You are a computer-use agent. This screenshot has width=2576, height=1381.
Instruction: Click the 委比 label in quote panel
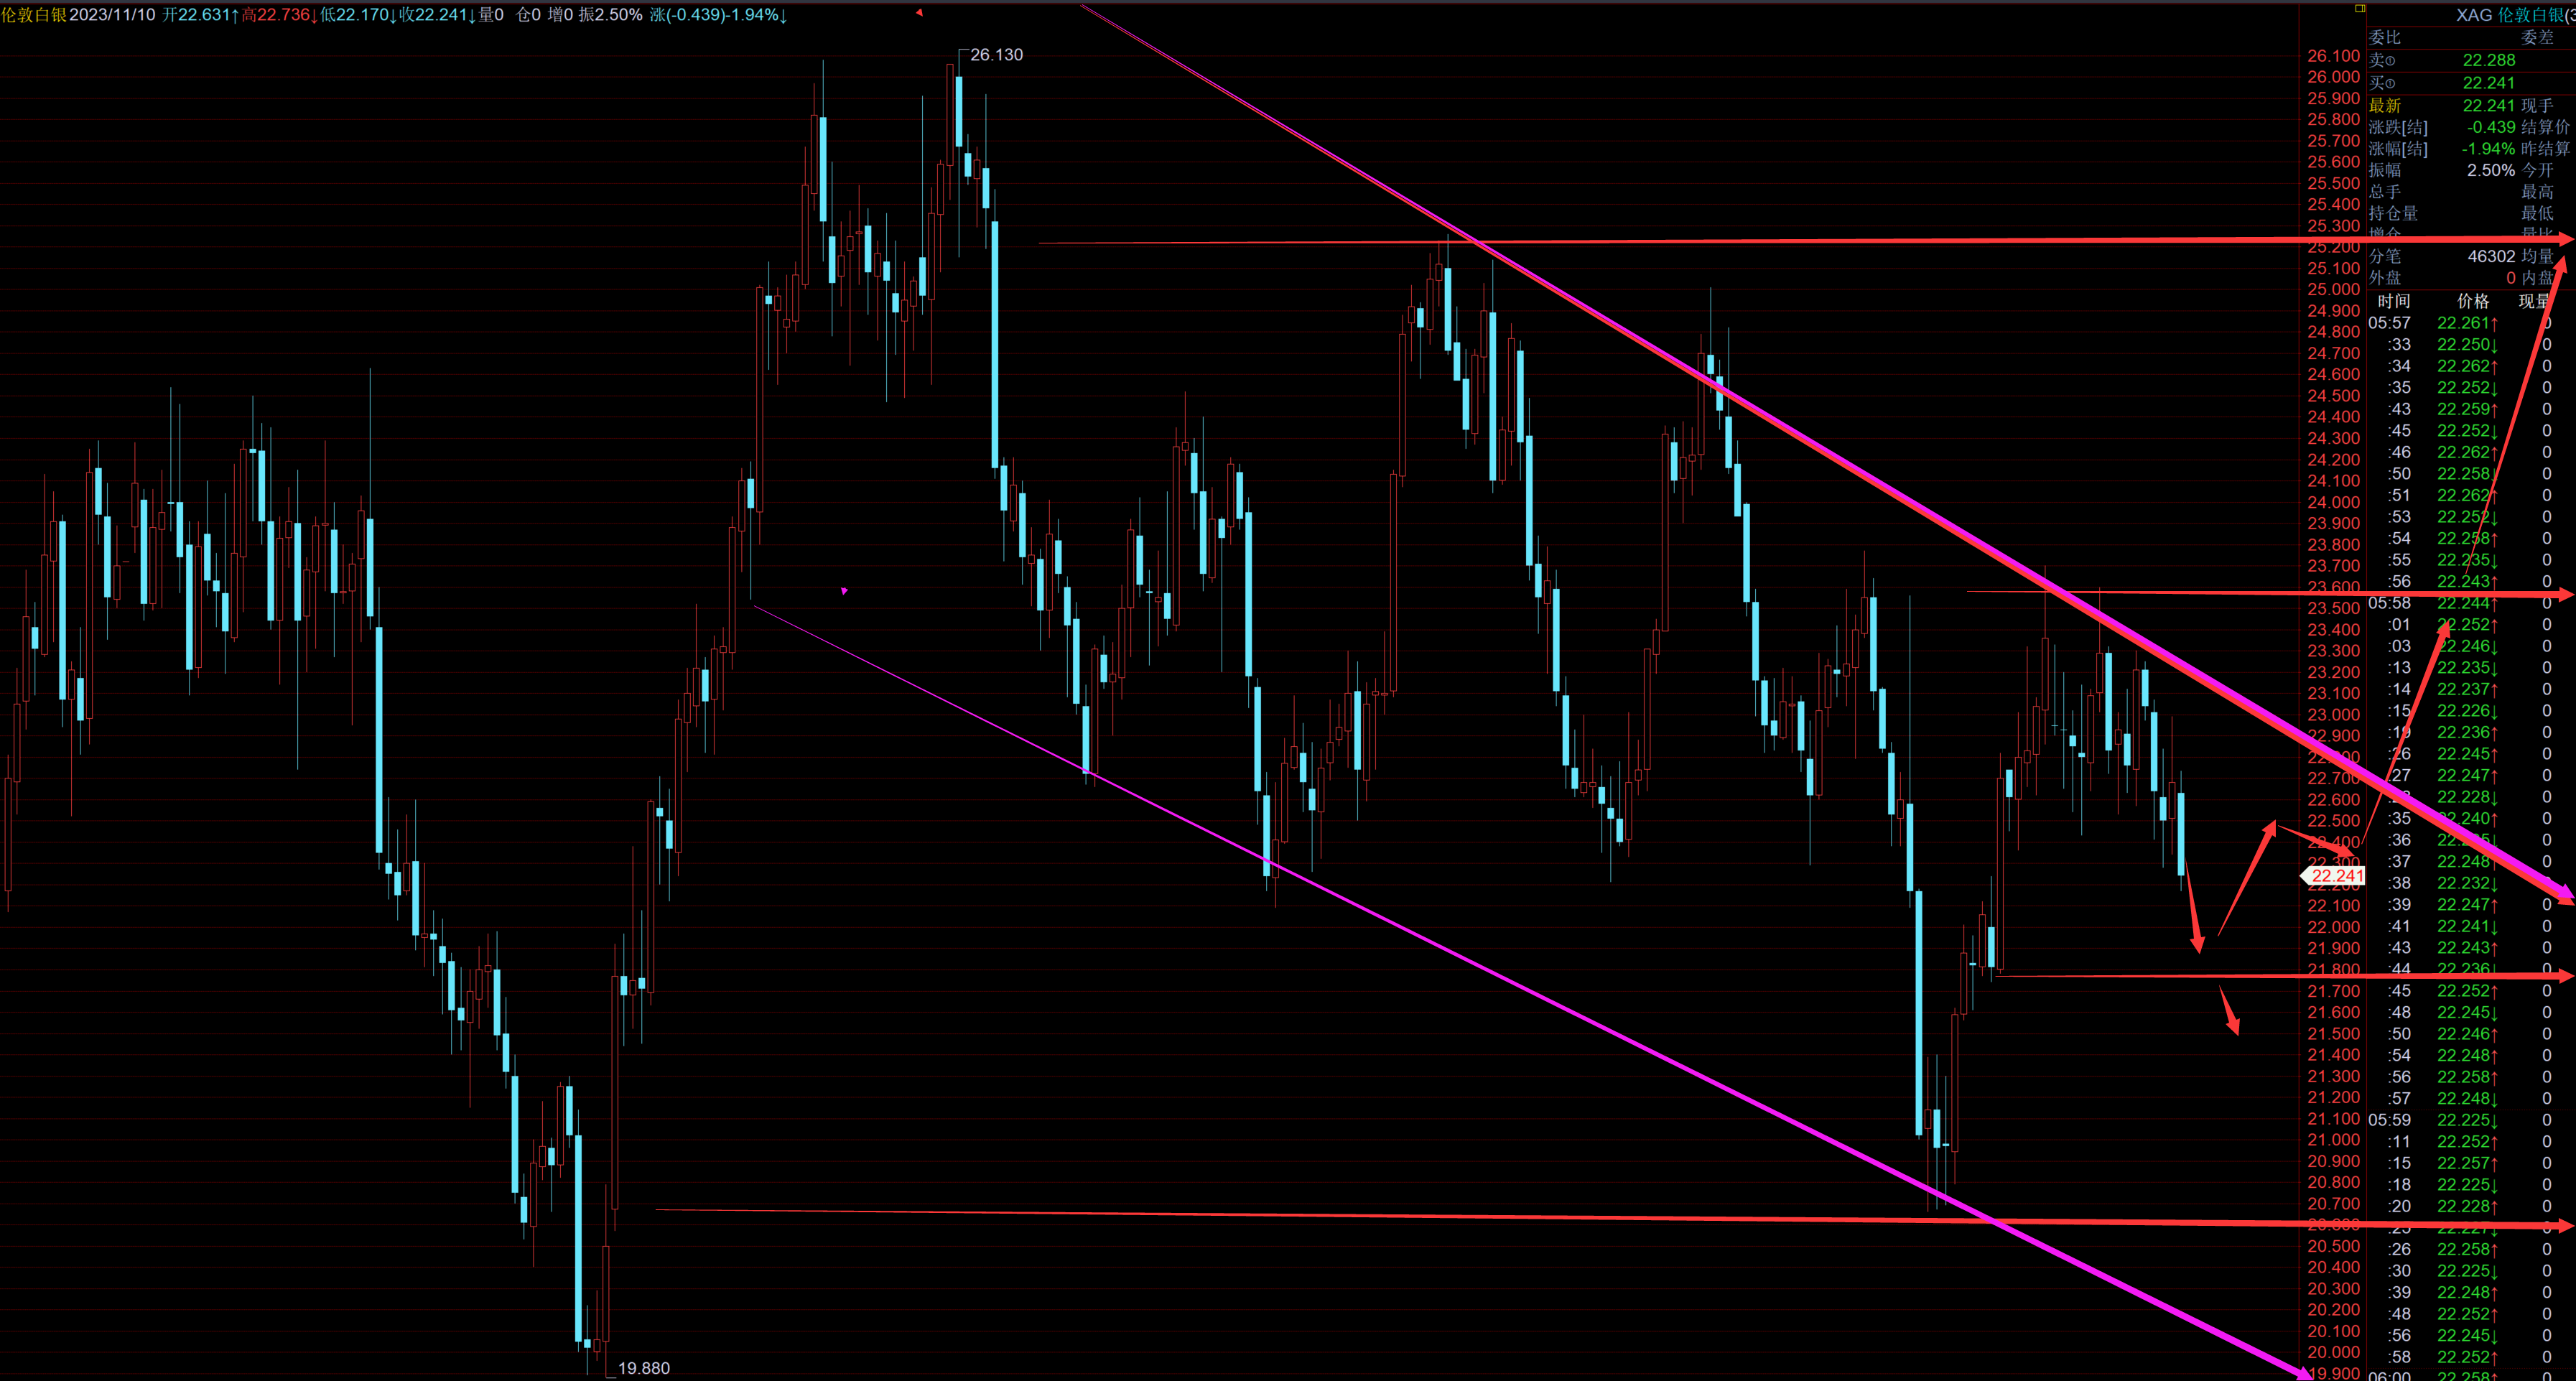pyautogui.click(x=2384, y=37)
